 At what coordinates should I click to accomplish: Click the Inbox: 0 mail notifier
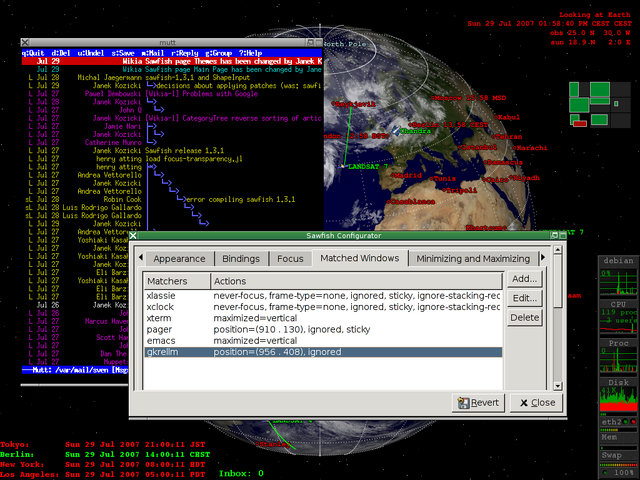coord(241,473)
